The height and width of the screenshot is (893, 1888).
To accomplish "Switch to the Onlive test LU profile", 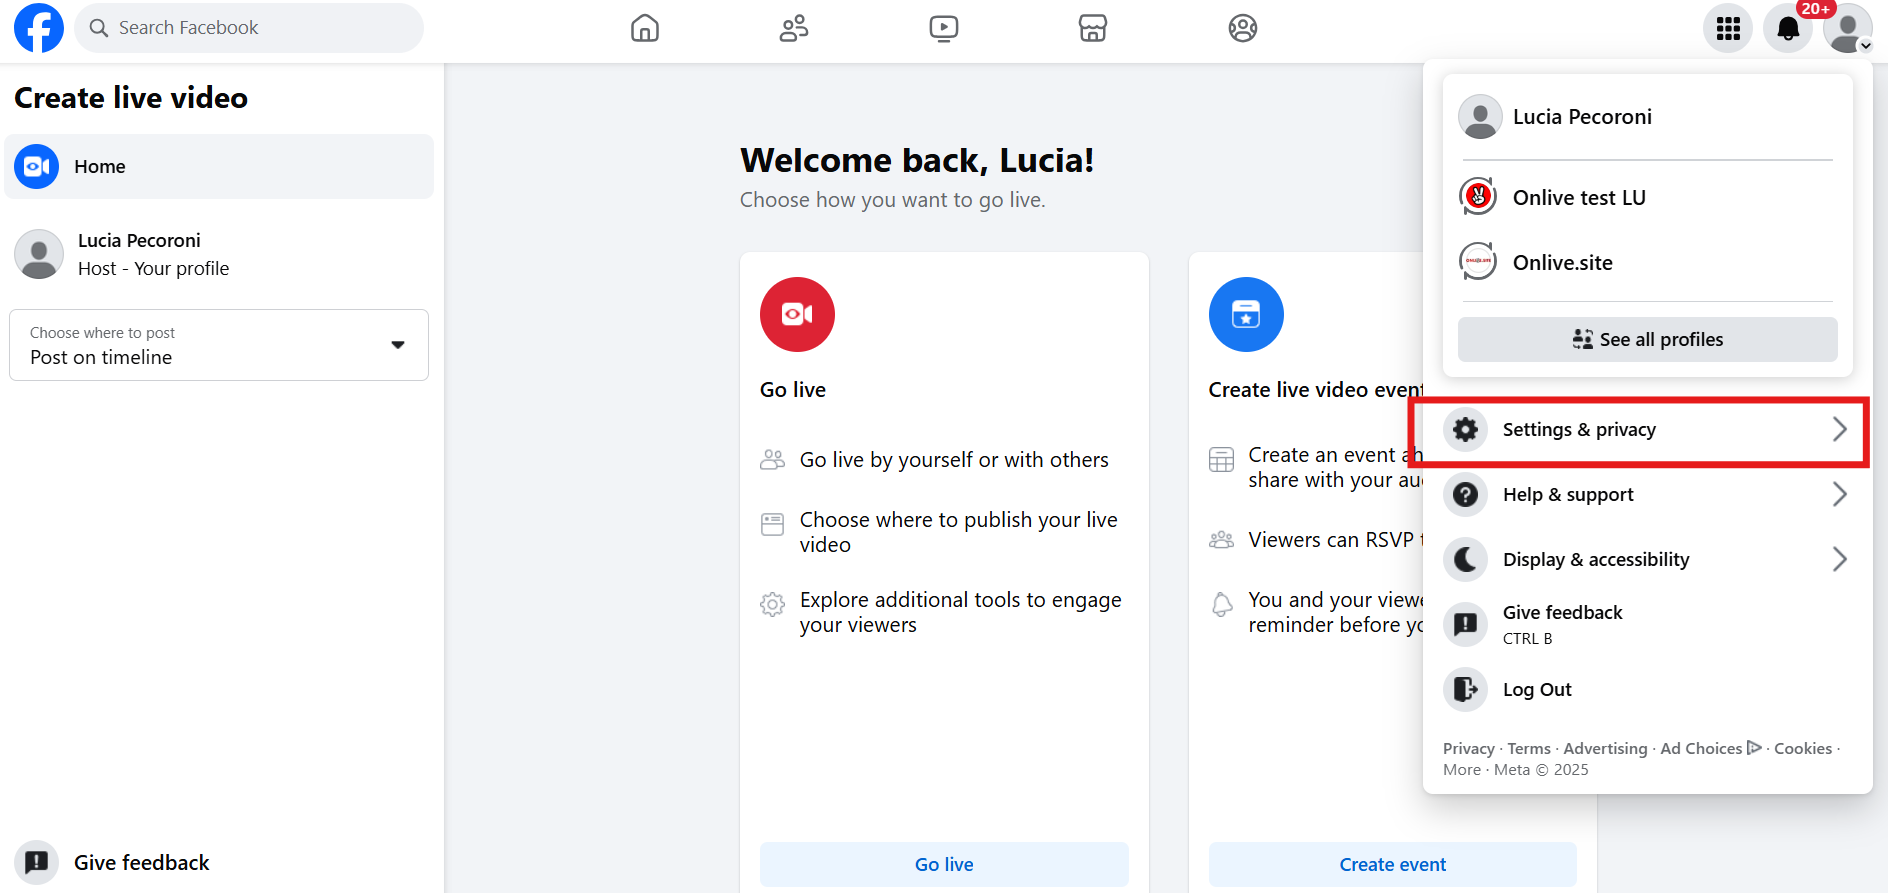I will point(1578,198).
